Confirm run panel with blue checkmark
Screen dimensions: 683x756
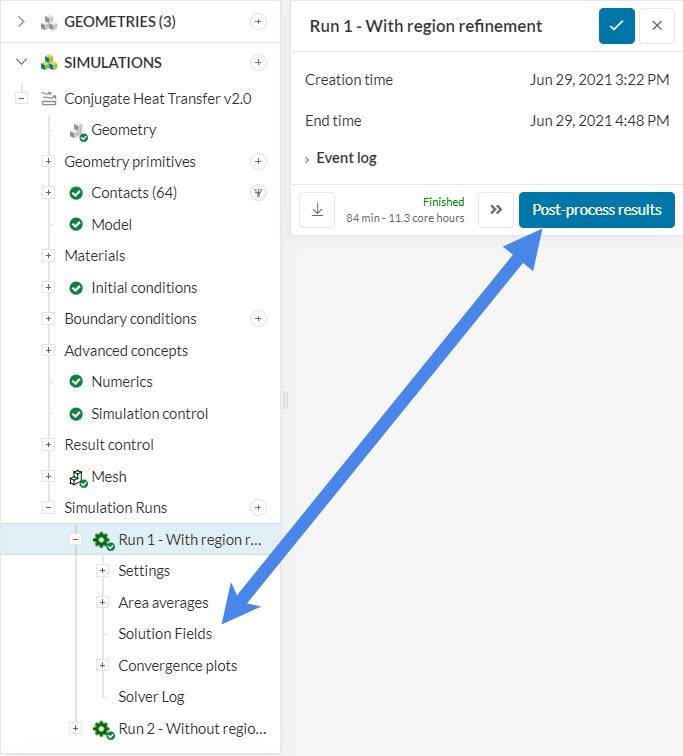pos(616,26)
